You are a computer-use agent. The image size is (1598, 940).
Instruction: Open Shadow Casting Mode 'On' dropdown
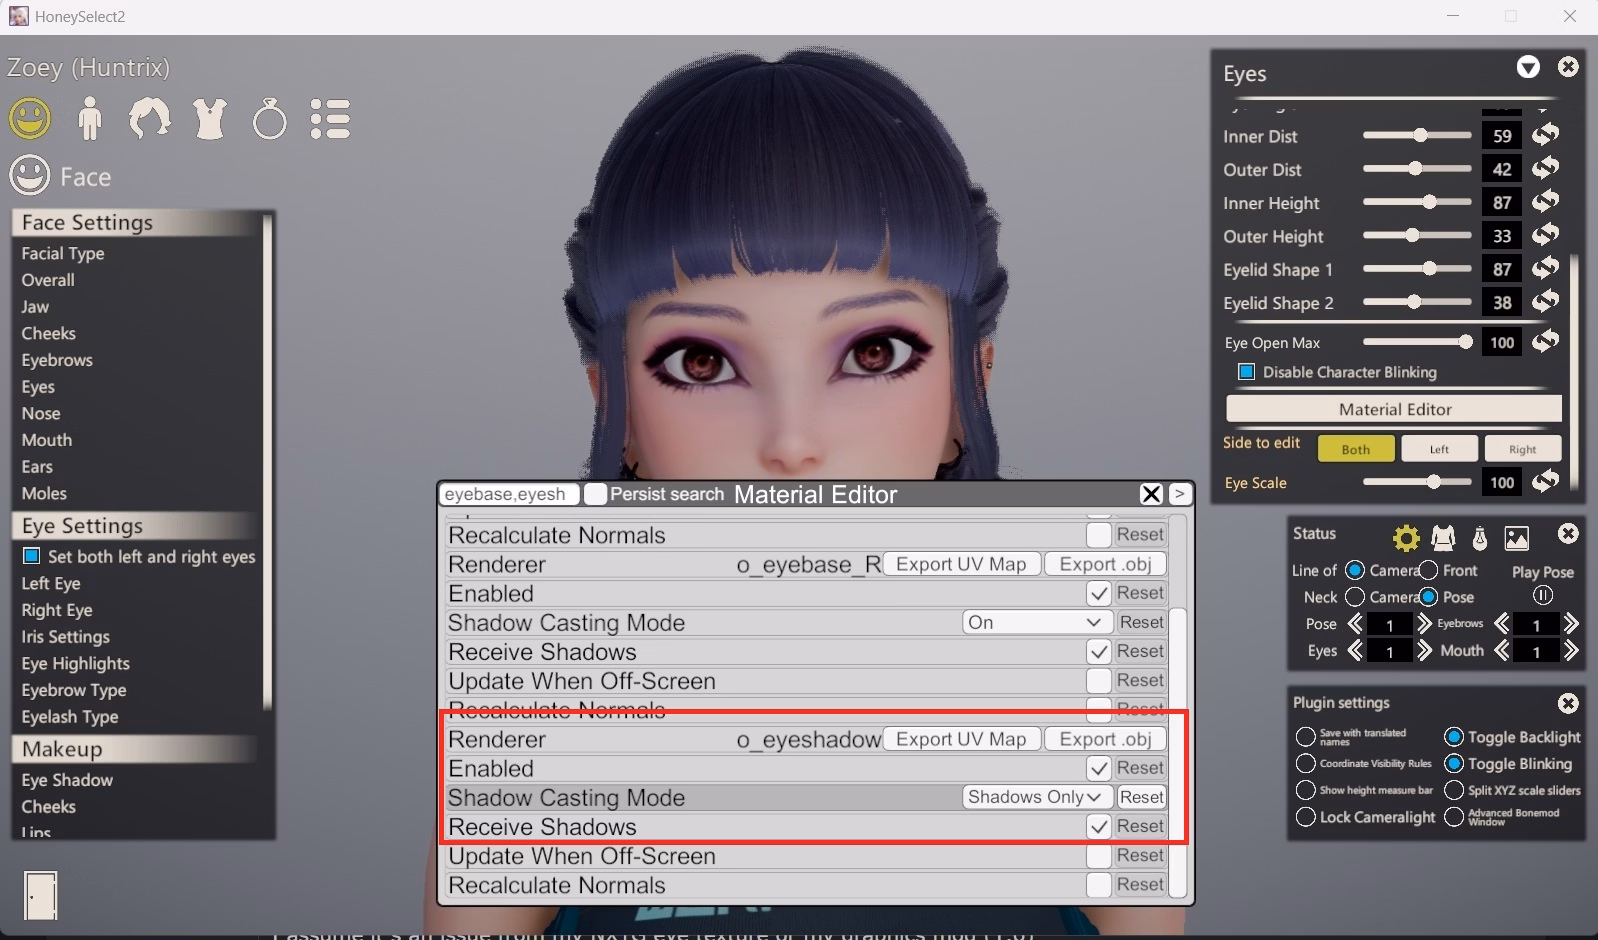pos(1035,622)
